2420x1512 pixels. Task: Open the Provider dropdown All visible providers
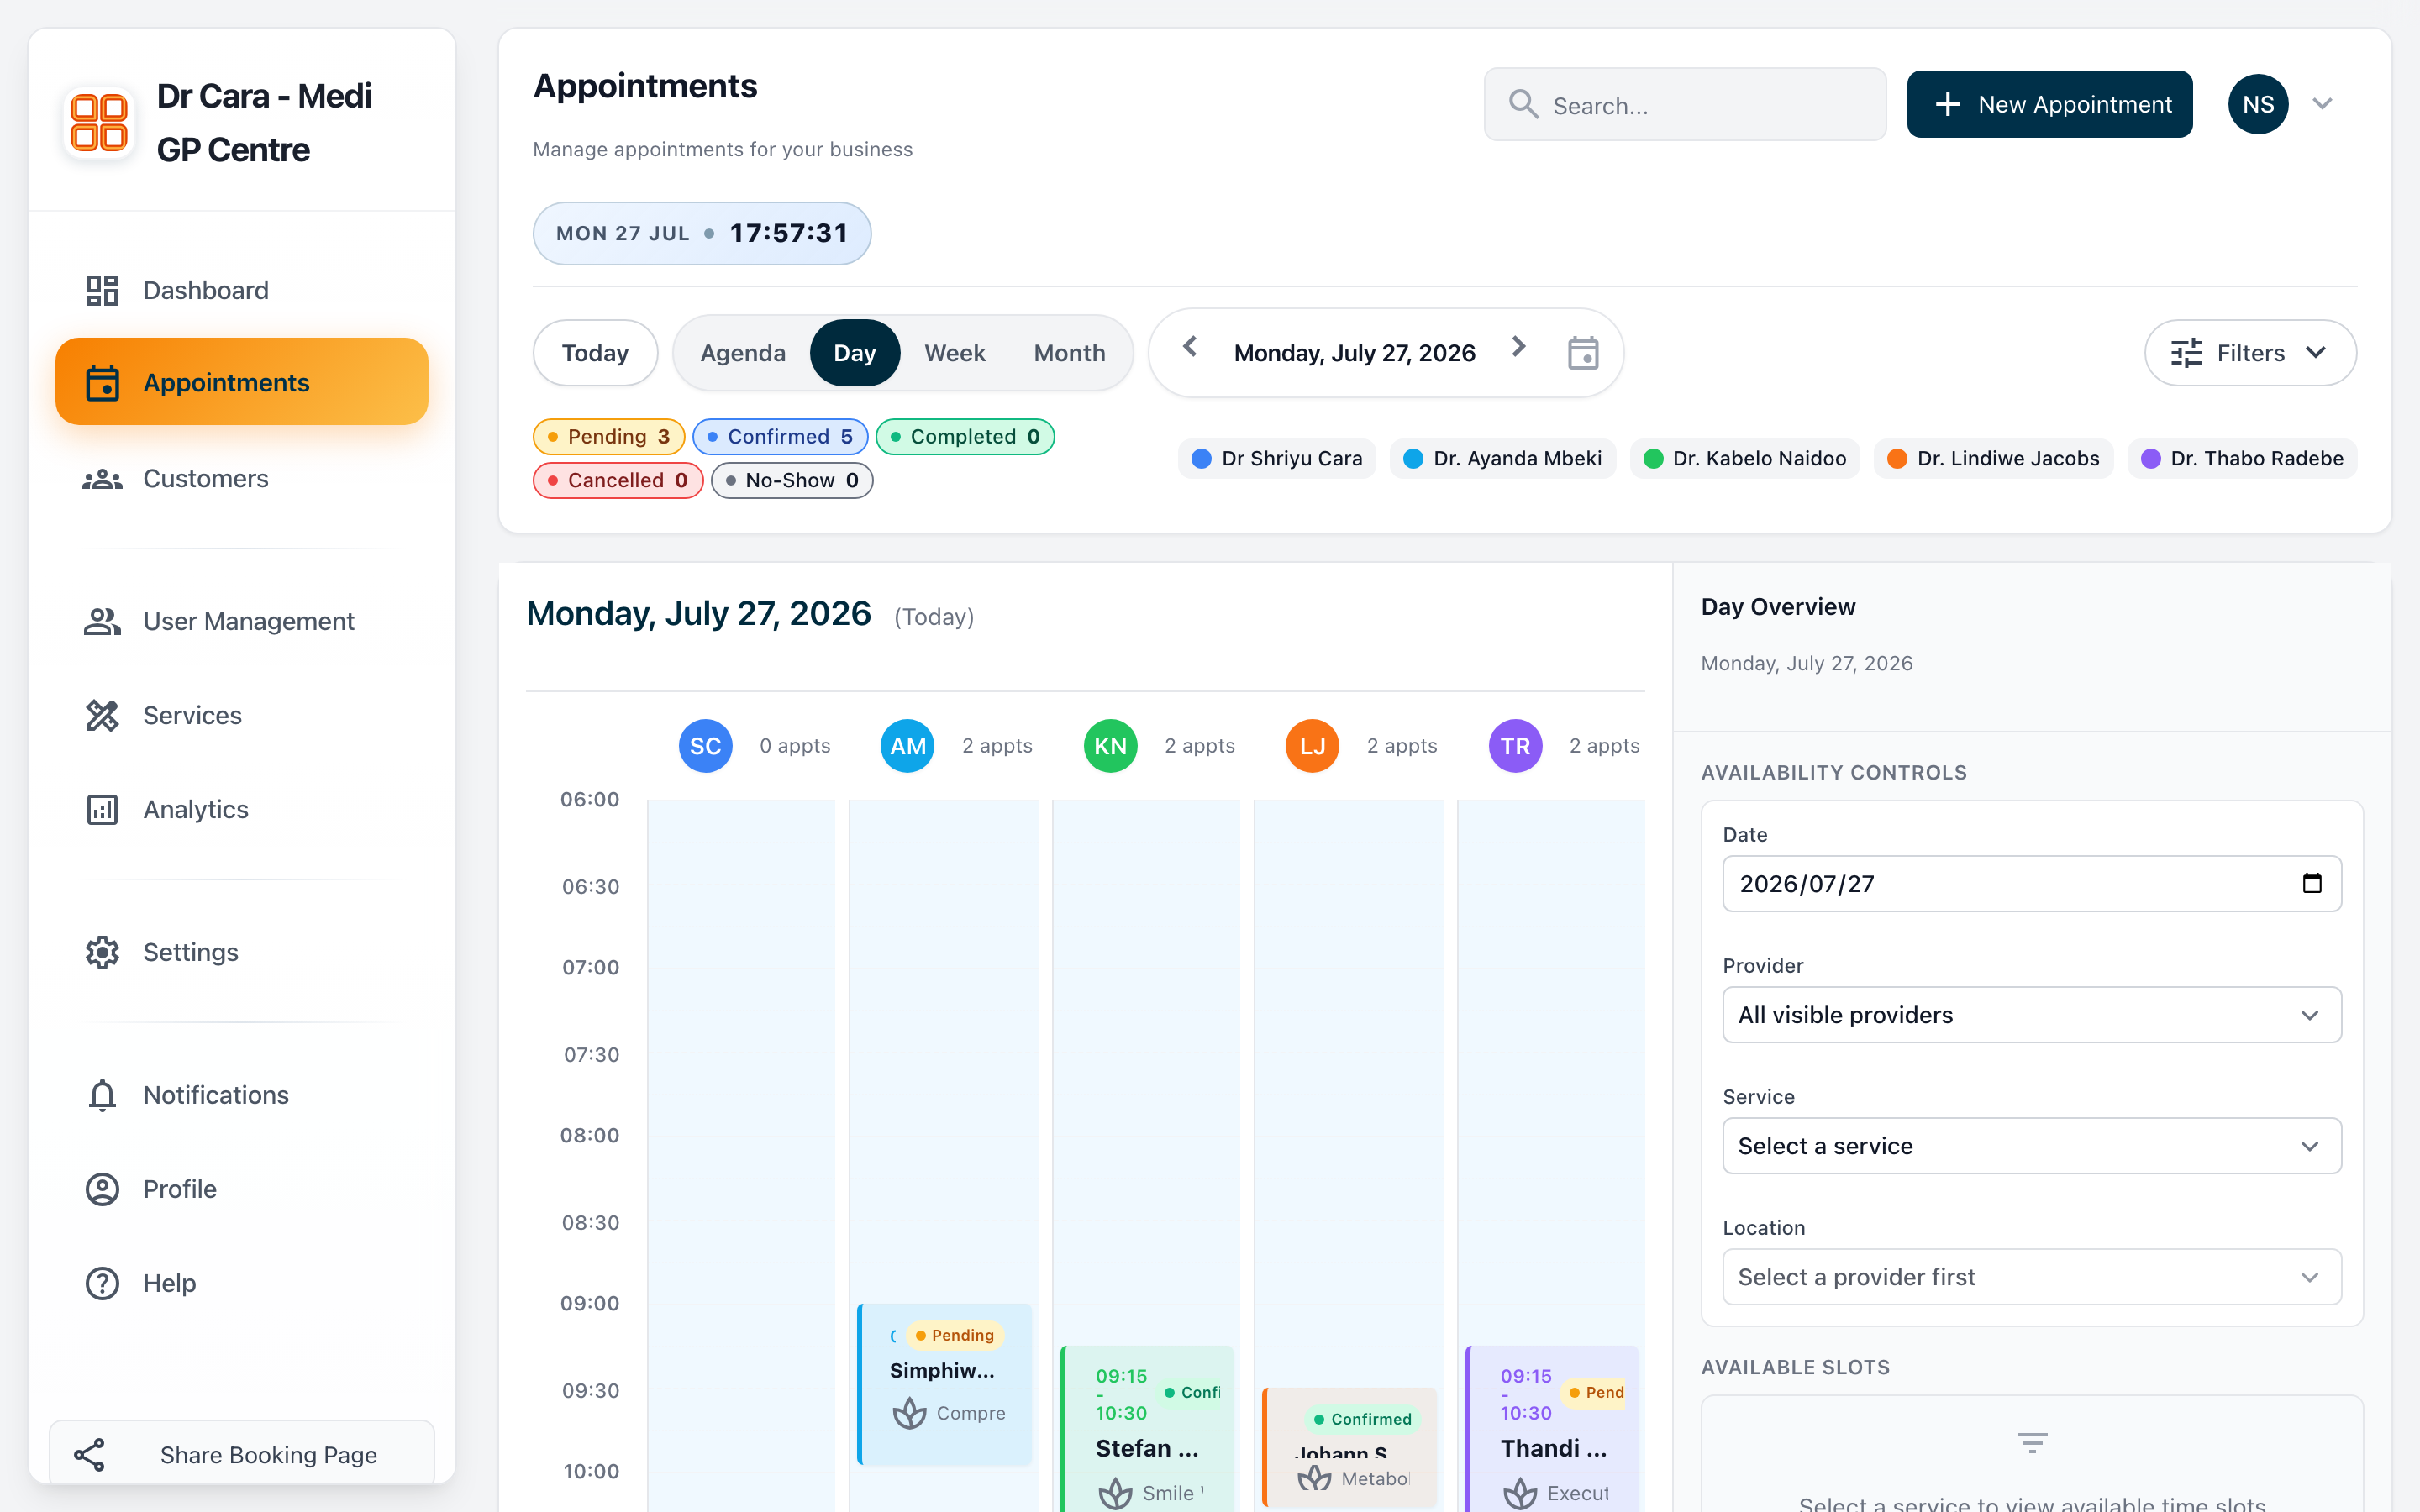pyautogui.click(x=2031, y=1015)
